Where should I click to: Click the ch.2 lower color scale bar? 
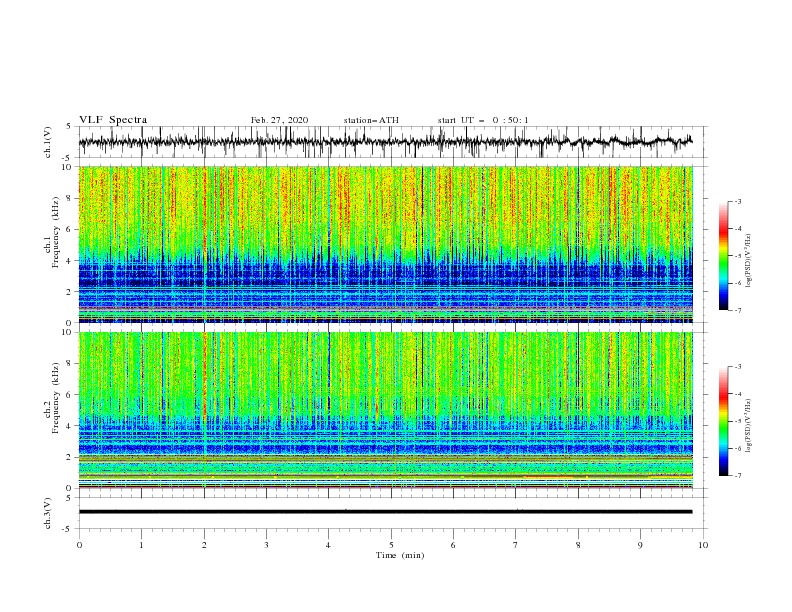[x=723, y=421]
